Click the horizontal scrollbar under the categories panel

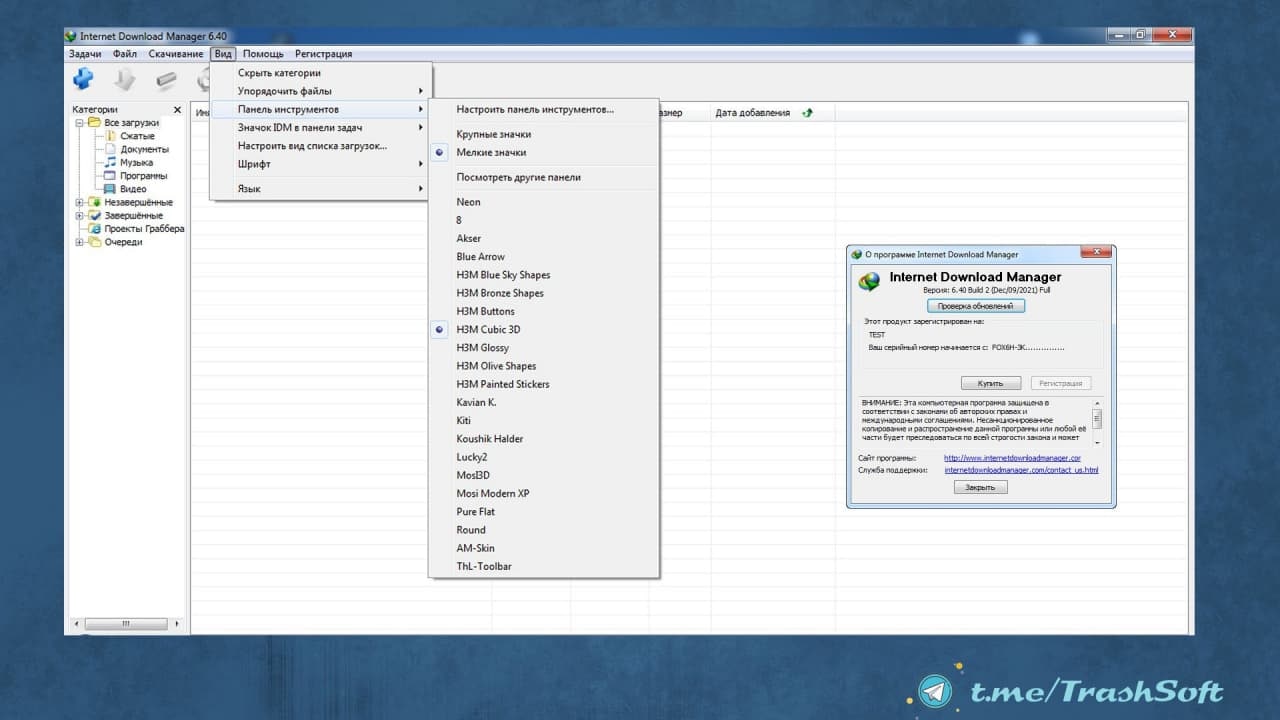125,624
